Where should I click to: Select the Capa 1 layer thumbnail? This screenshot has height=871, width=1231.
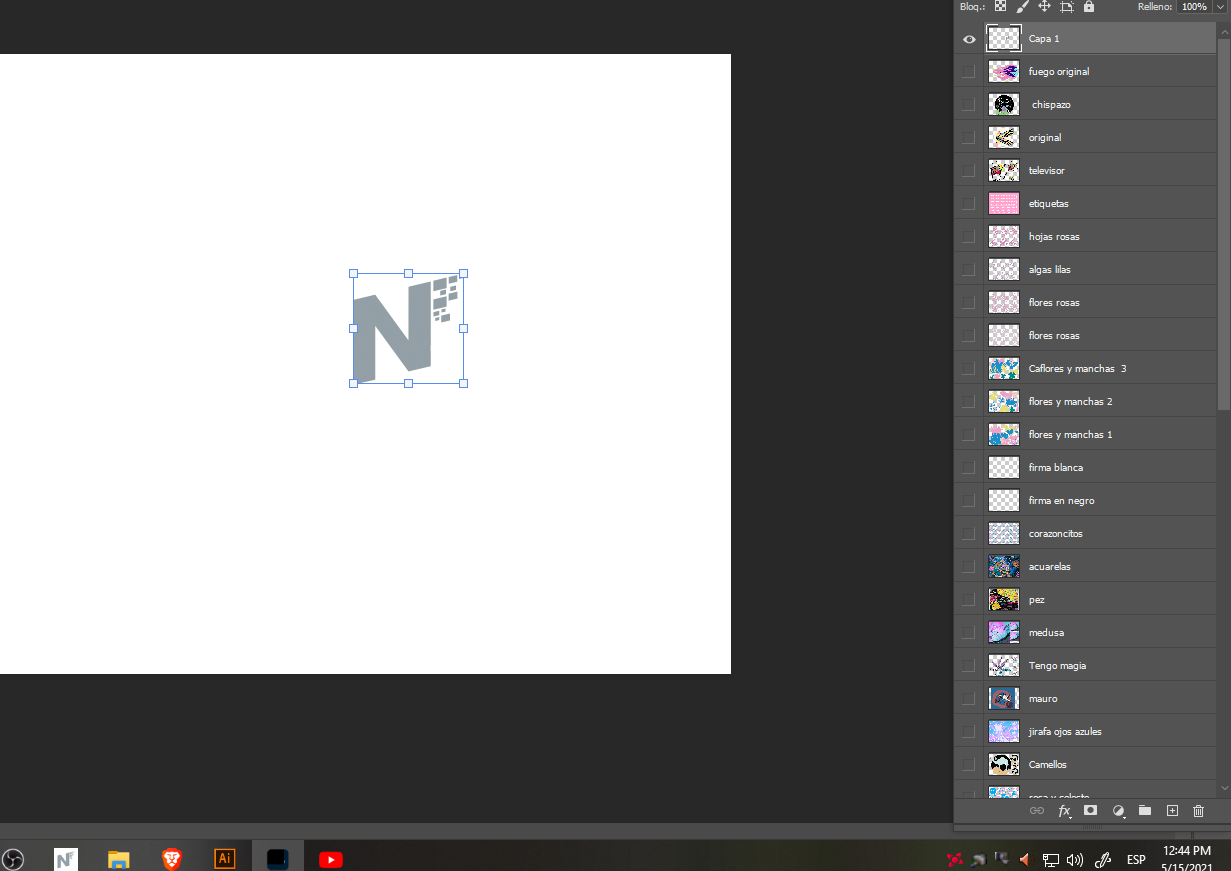click(x=1004, y=38)
